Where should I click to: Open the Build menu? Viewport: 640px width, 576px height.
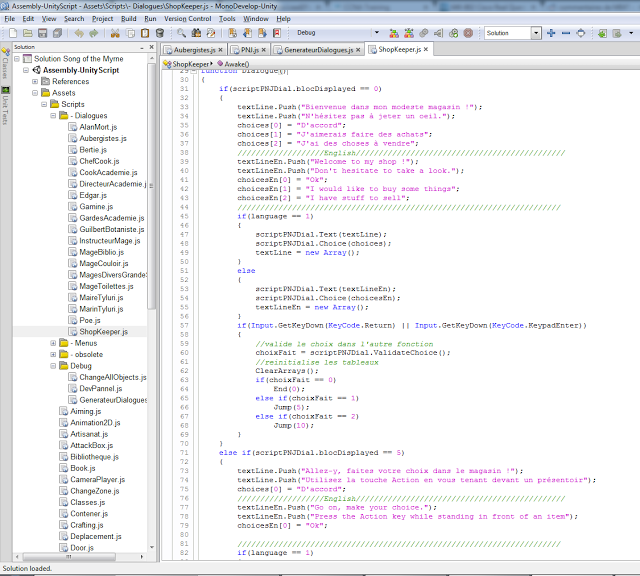[x=128, y=18]
